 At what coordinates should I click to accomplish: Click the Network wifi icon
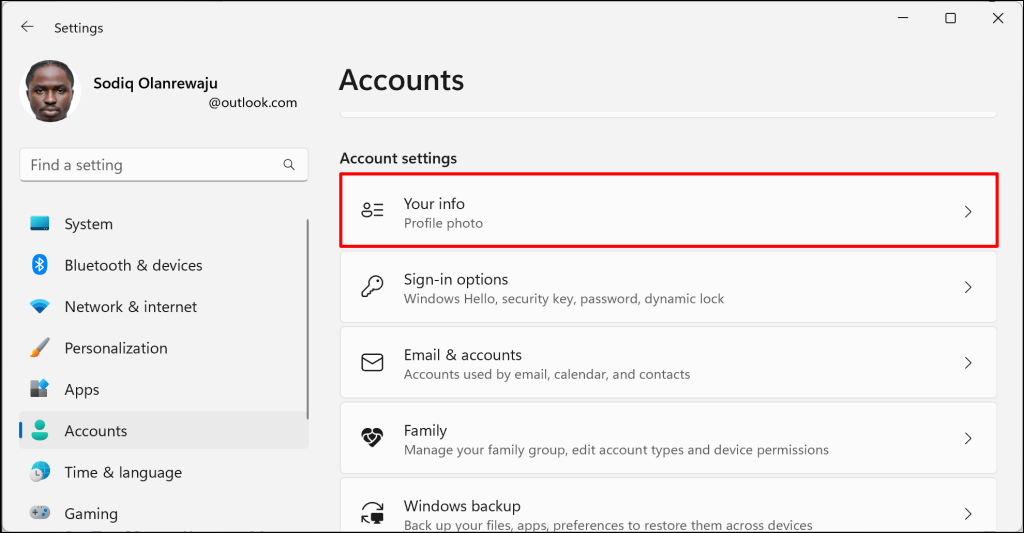pyautogui.click(x=40, y=307)
